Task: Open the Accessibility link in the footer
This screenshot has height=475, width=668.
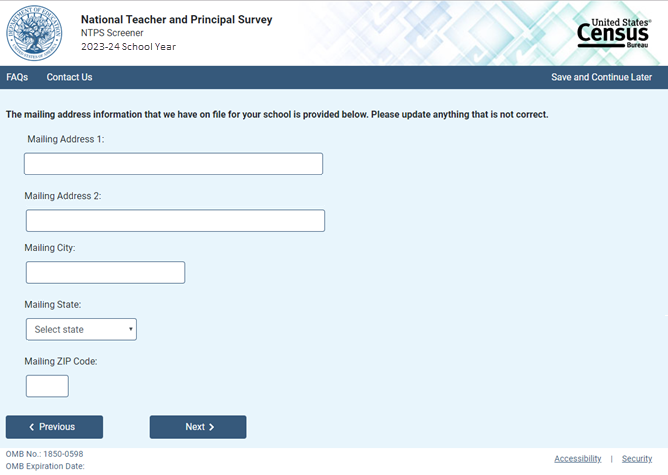Action: point(578,459)
